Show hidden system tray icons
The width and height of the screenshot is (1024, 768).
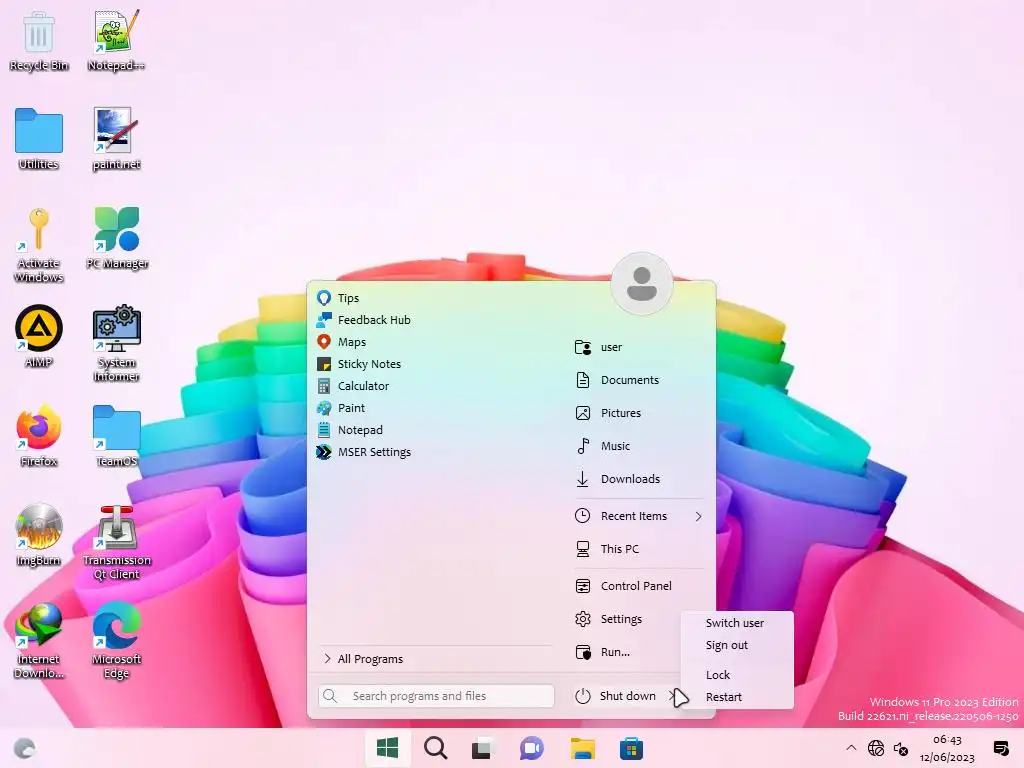click(x=850, y=748)
